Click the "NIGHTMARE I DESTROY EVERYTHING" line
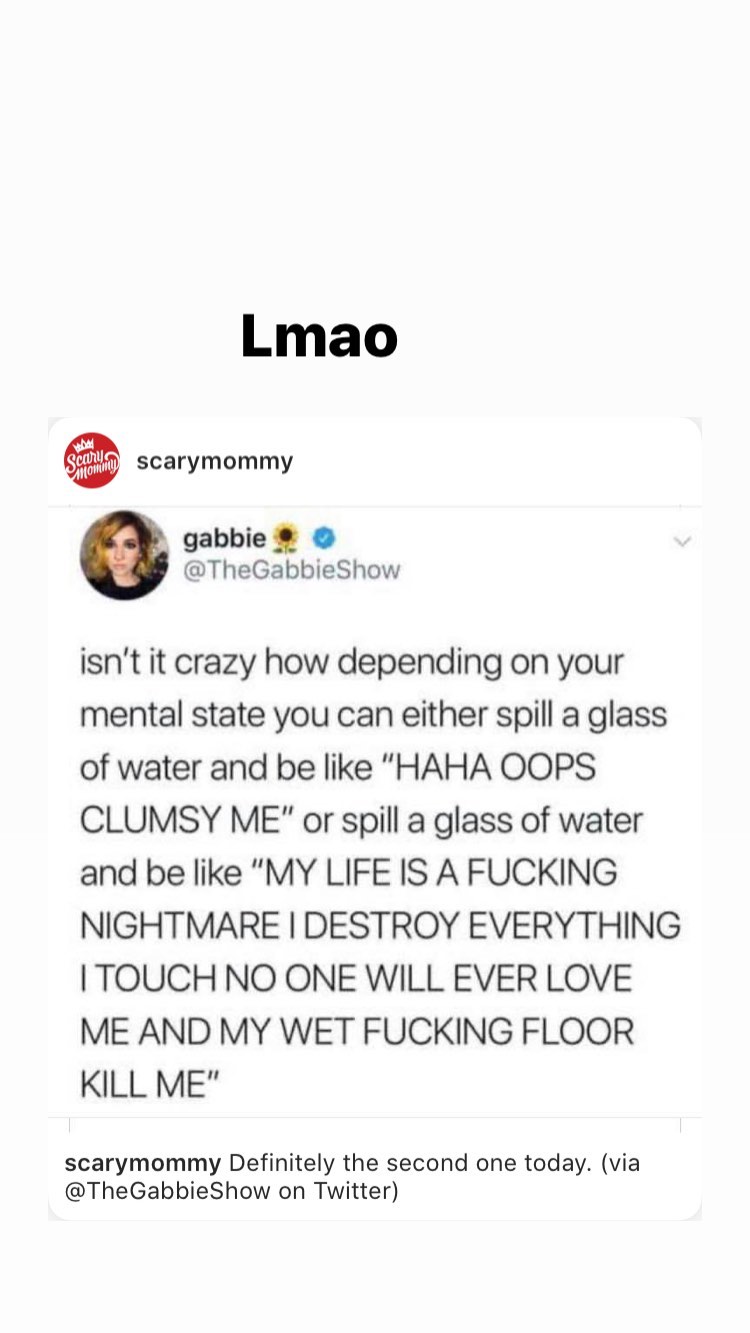This screenshot has width=750, height=1333. coord(380,925)
